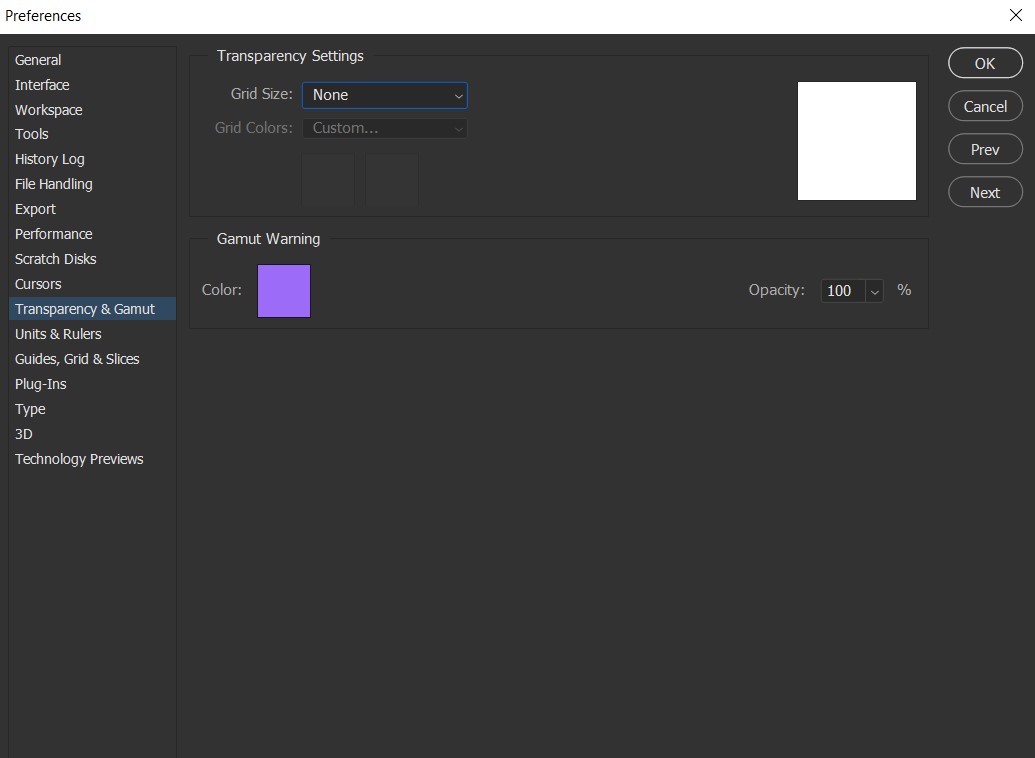Click the Gamut Warning color swatch
Image resolution: width=1035 pixels, height=758 pixels.
(x=283, y=290)
